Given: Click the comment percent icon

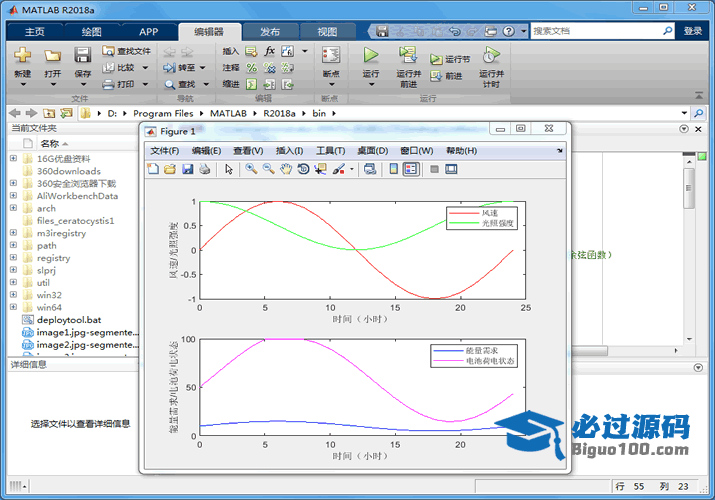Looking at the screenshot, I should point(252,67).
